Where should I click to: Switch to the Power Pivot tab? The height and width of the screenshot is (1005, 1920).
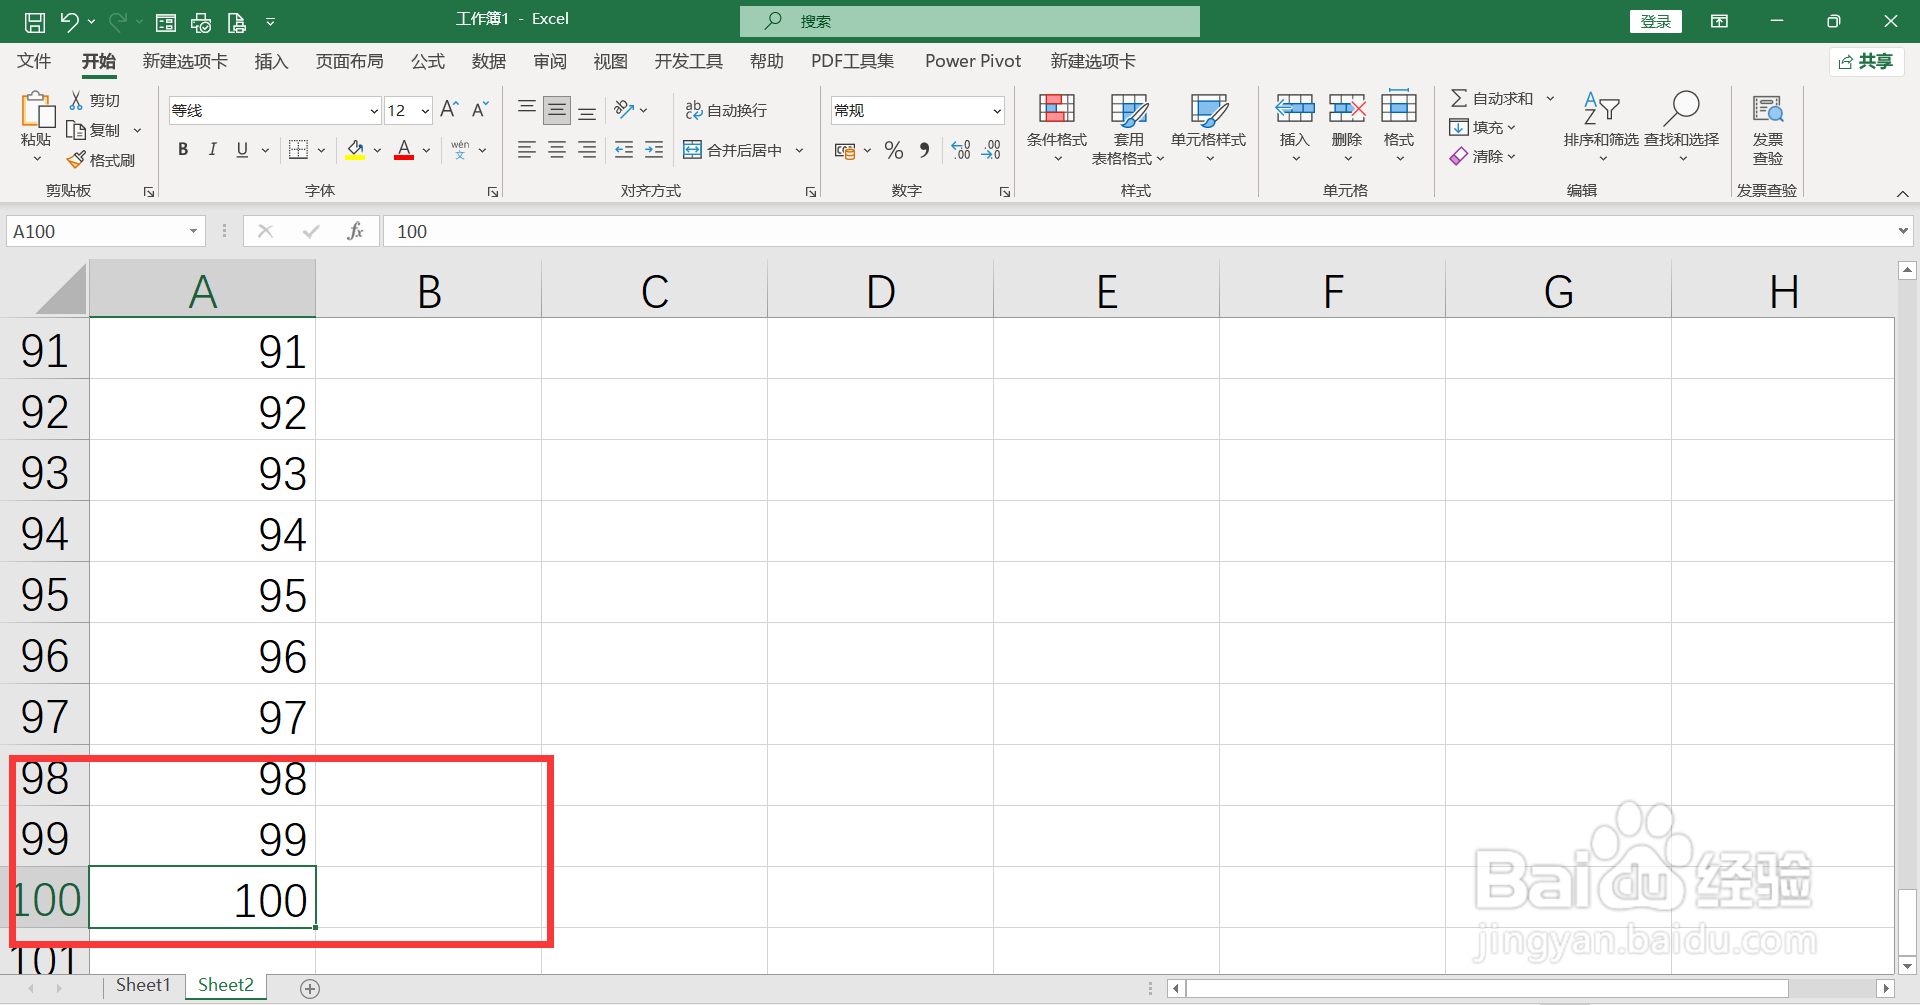973,61
